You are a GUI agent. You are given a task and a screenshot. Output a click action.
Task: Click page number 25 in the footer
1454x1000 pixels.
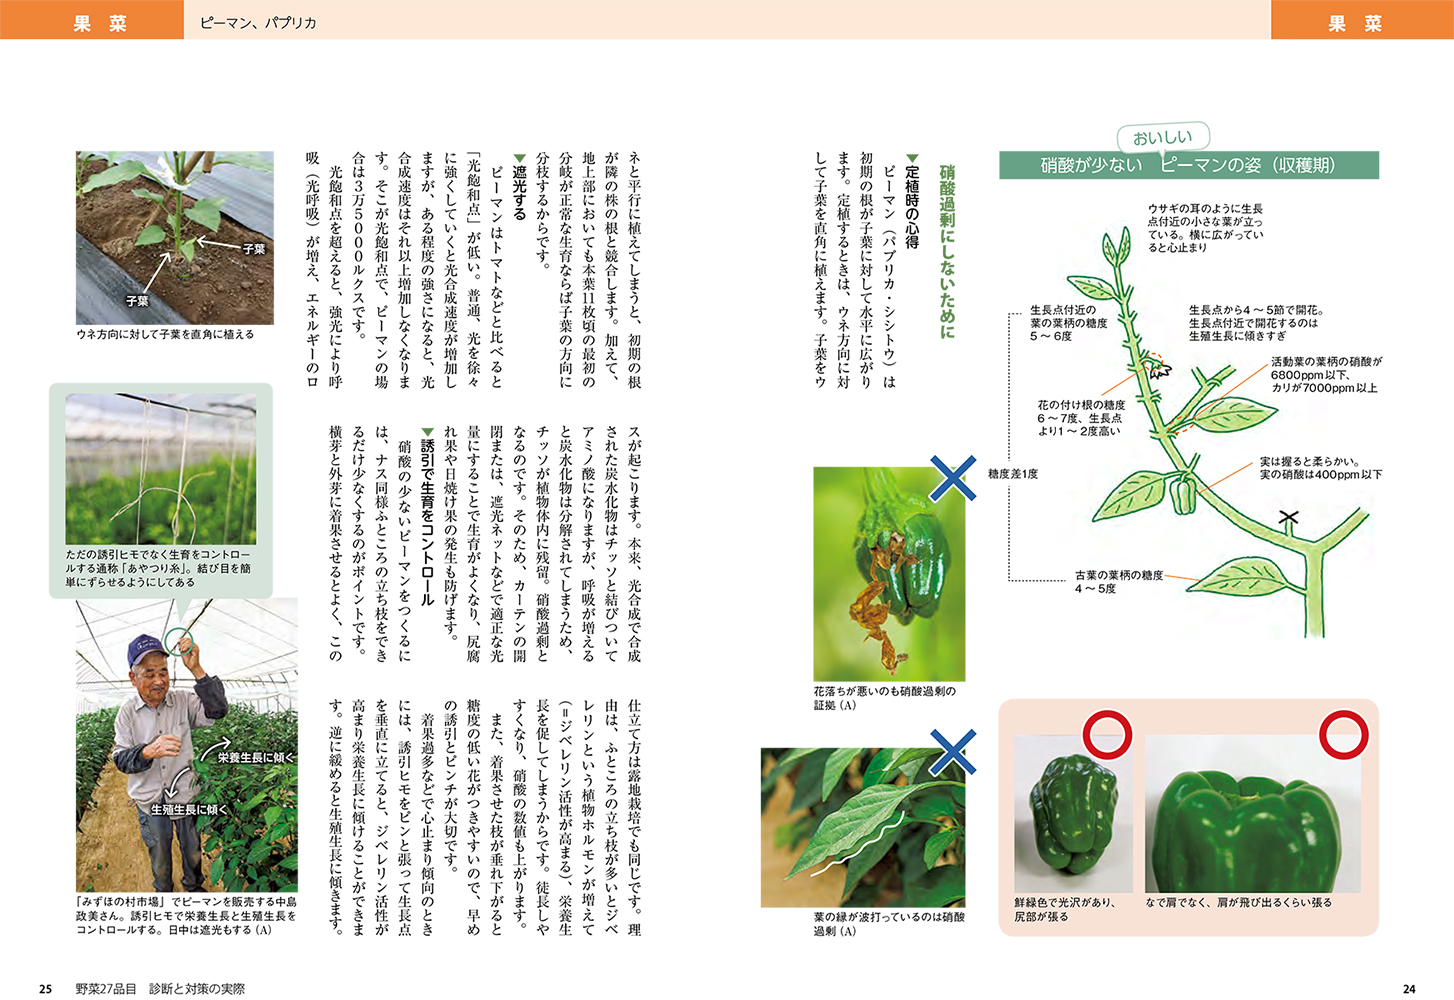[x=45, y=989]
